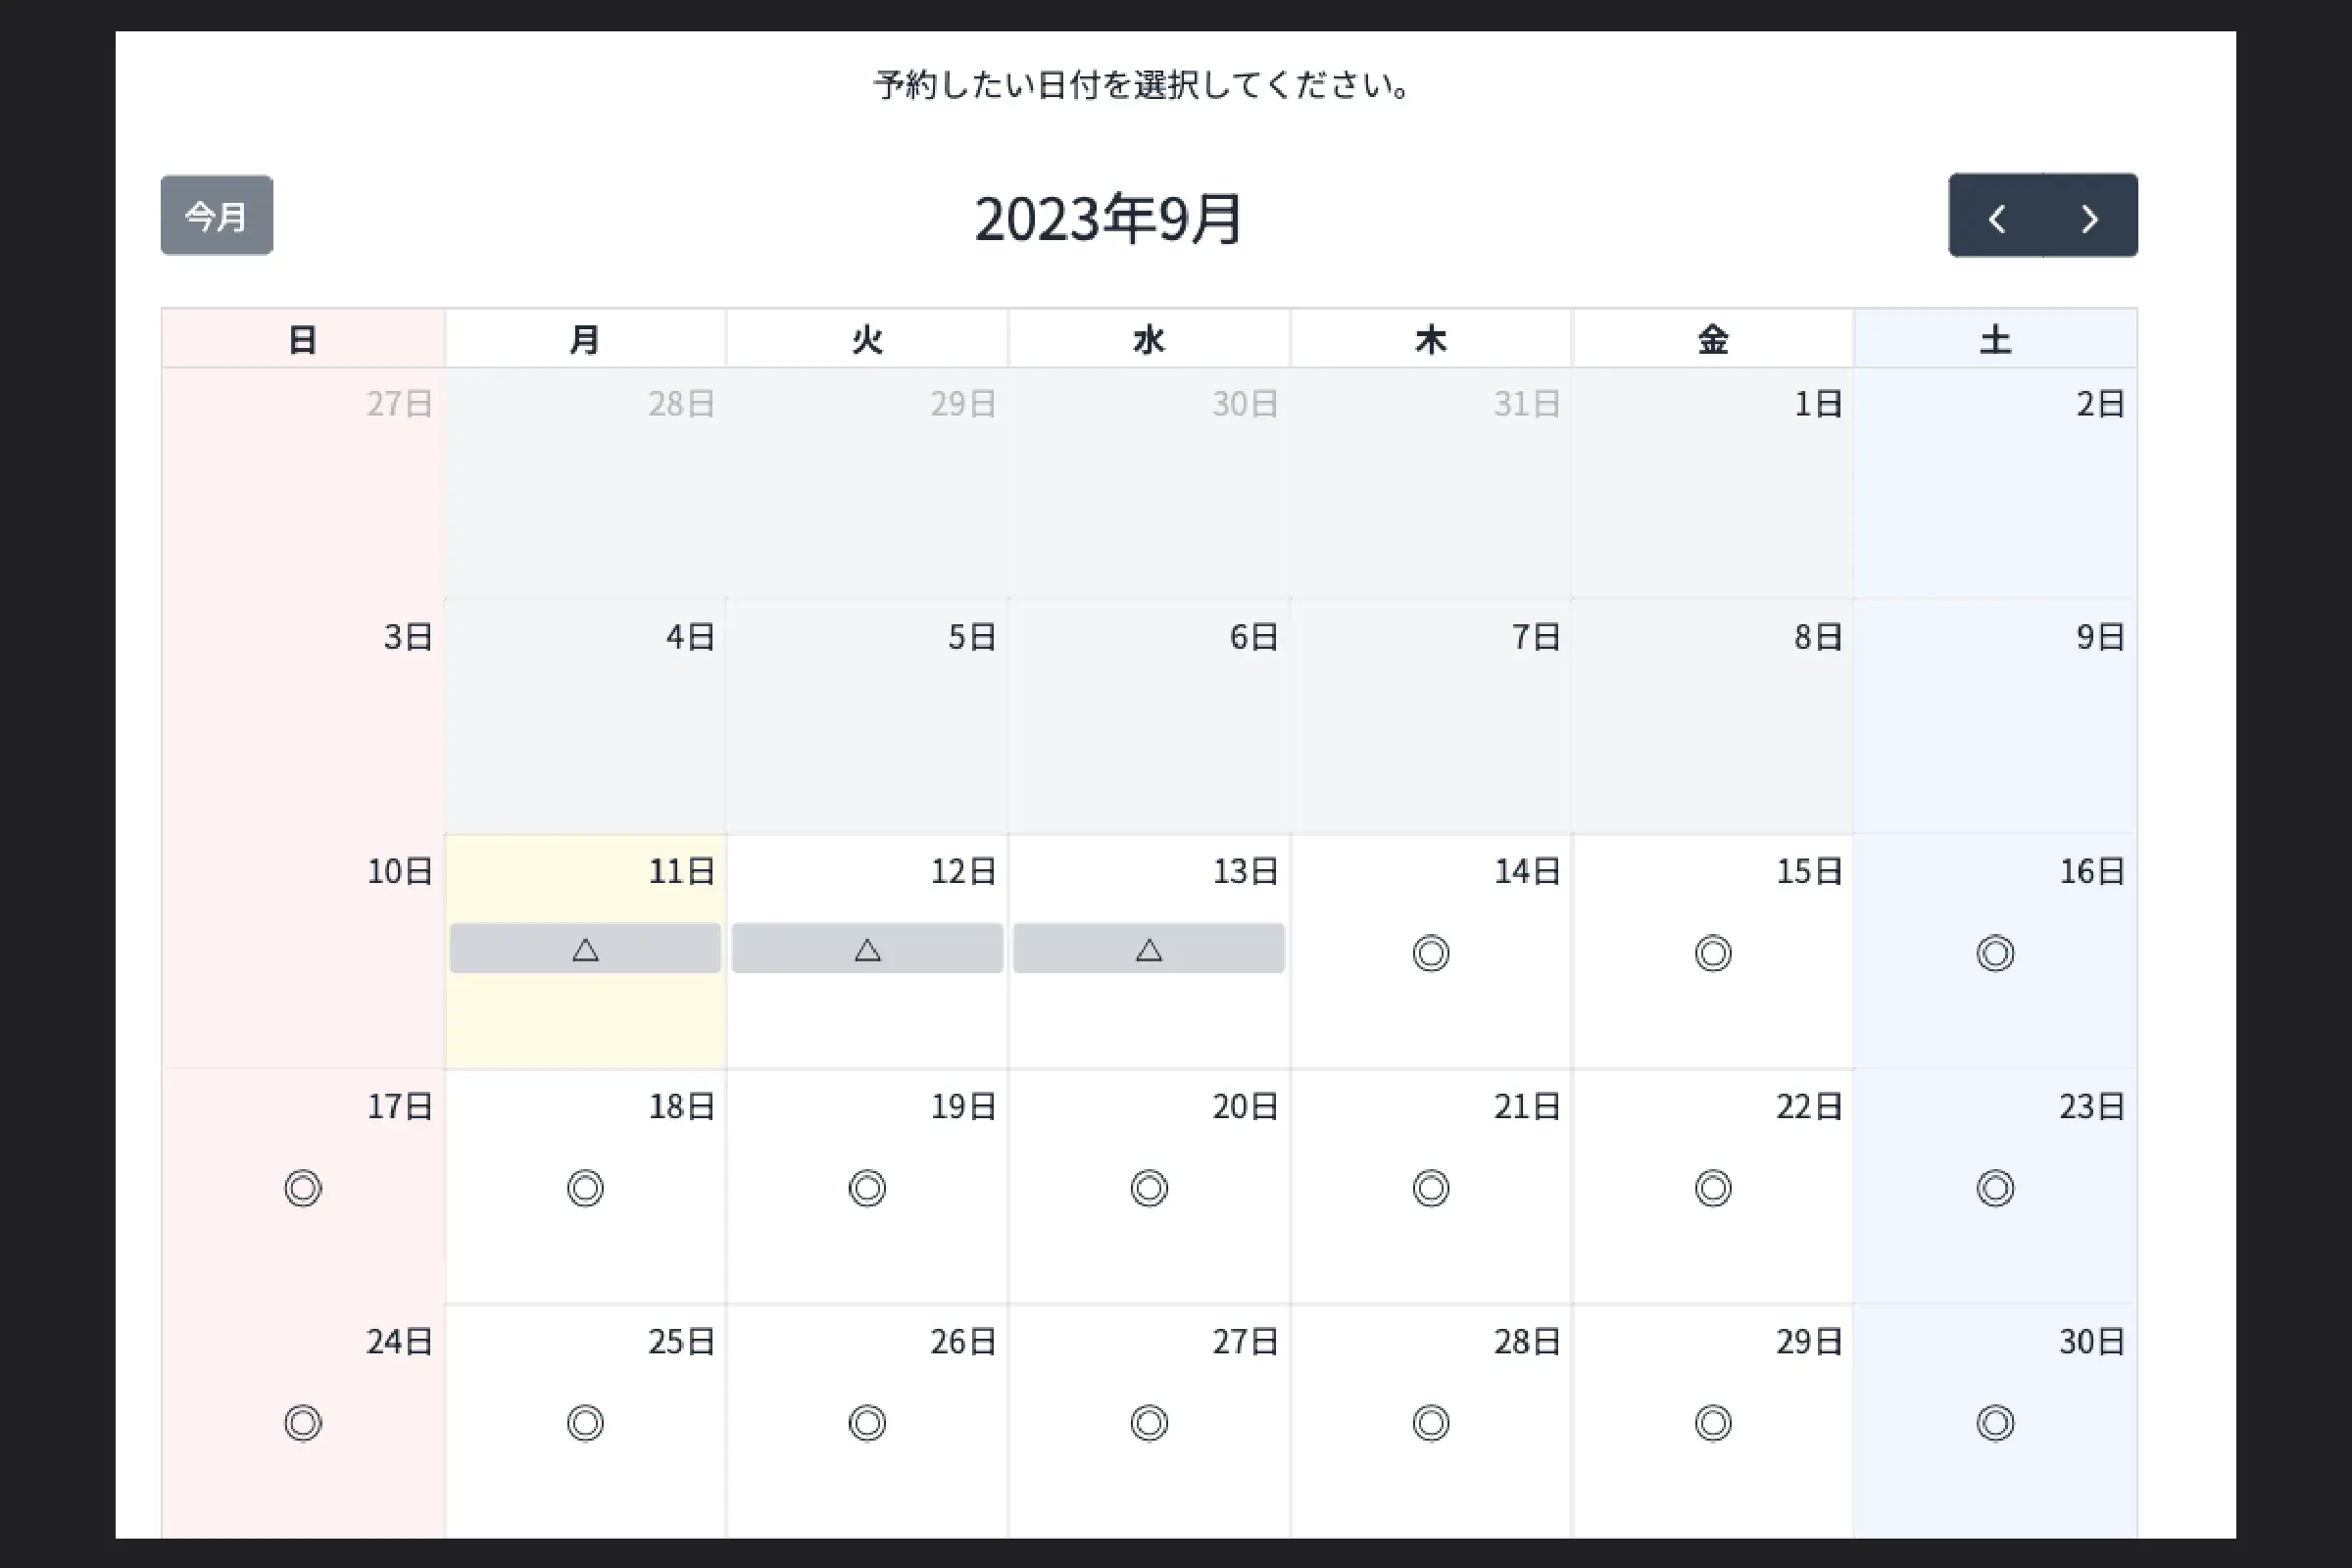Select the ◎ mark on Sunday September 17

pyautogui.click(x=302, y=1188)
